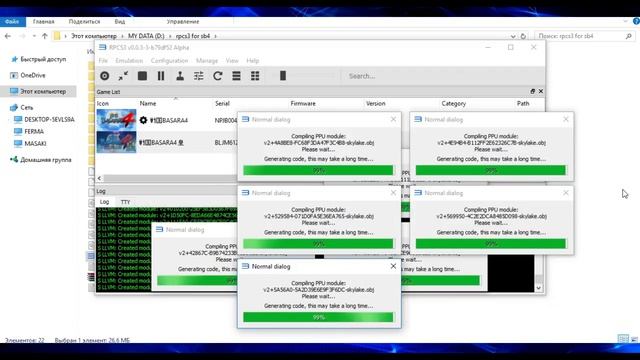The image size is (640, 360).
Task: Click the Icon column header
Action: (x=103, y=104)
